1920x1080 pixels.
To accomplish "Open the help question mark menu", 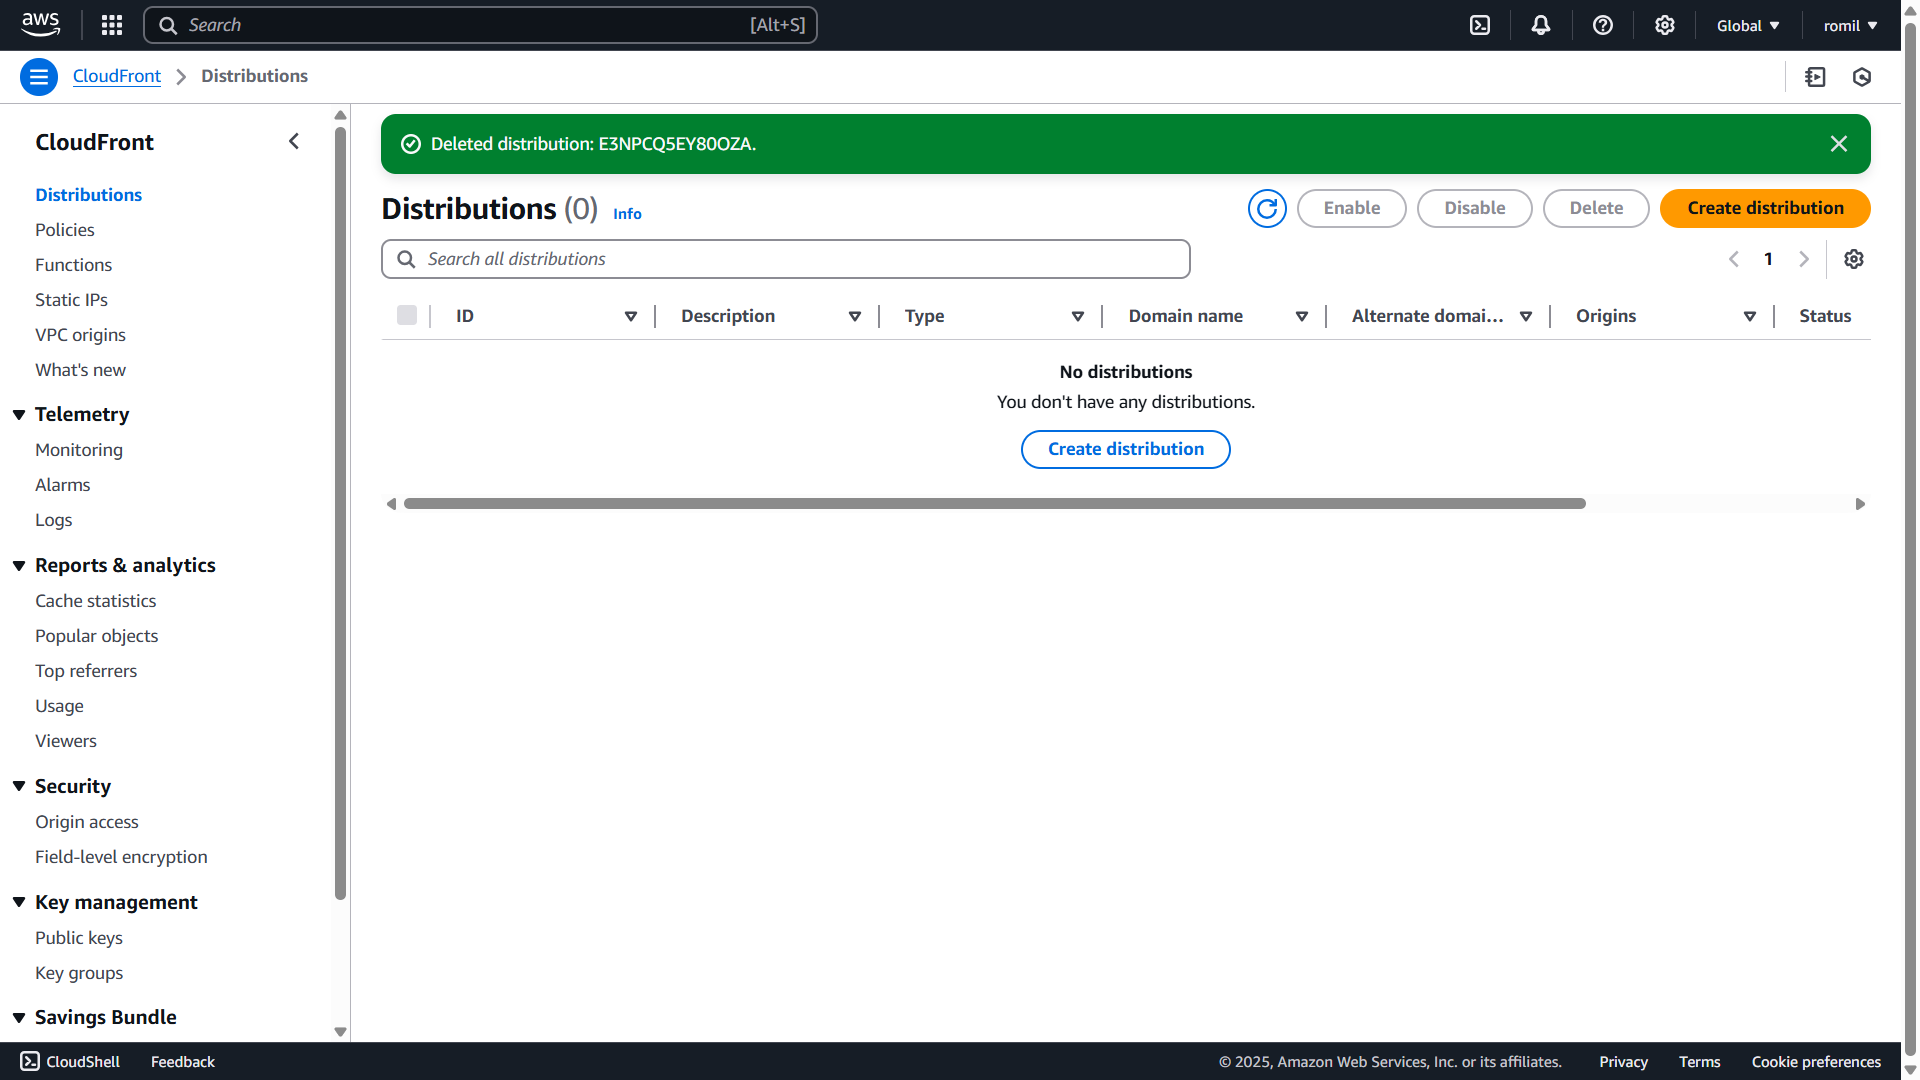I will pyautogui.click(x=1603, y=25).
